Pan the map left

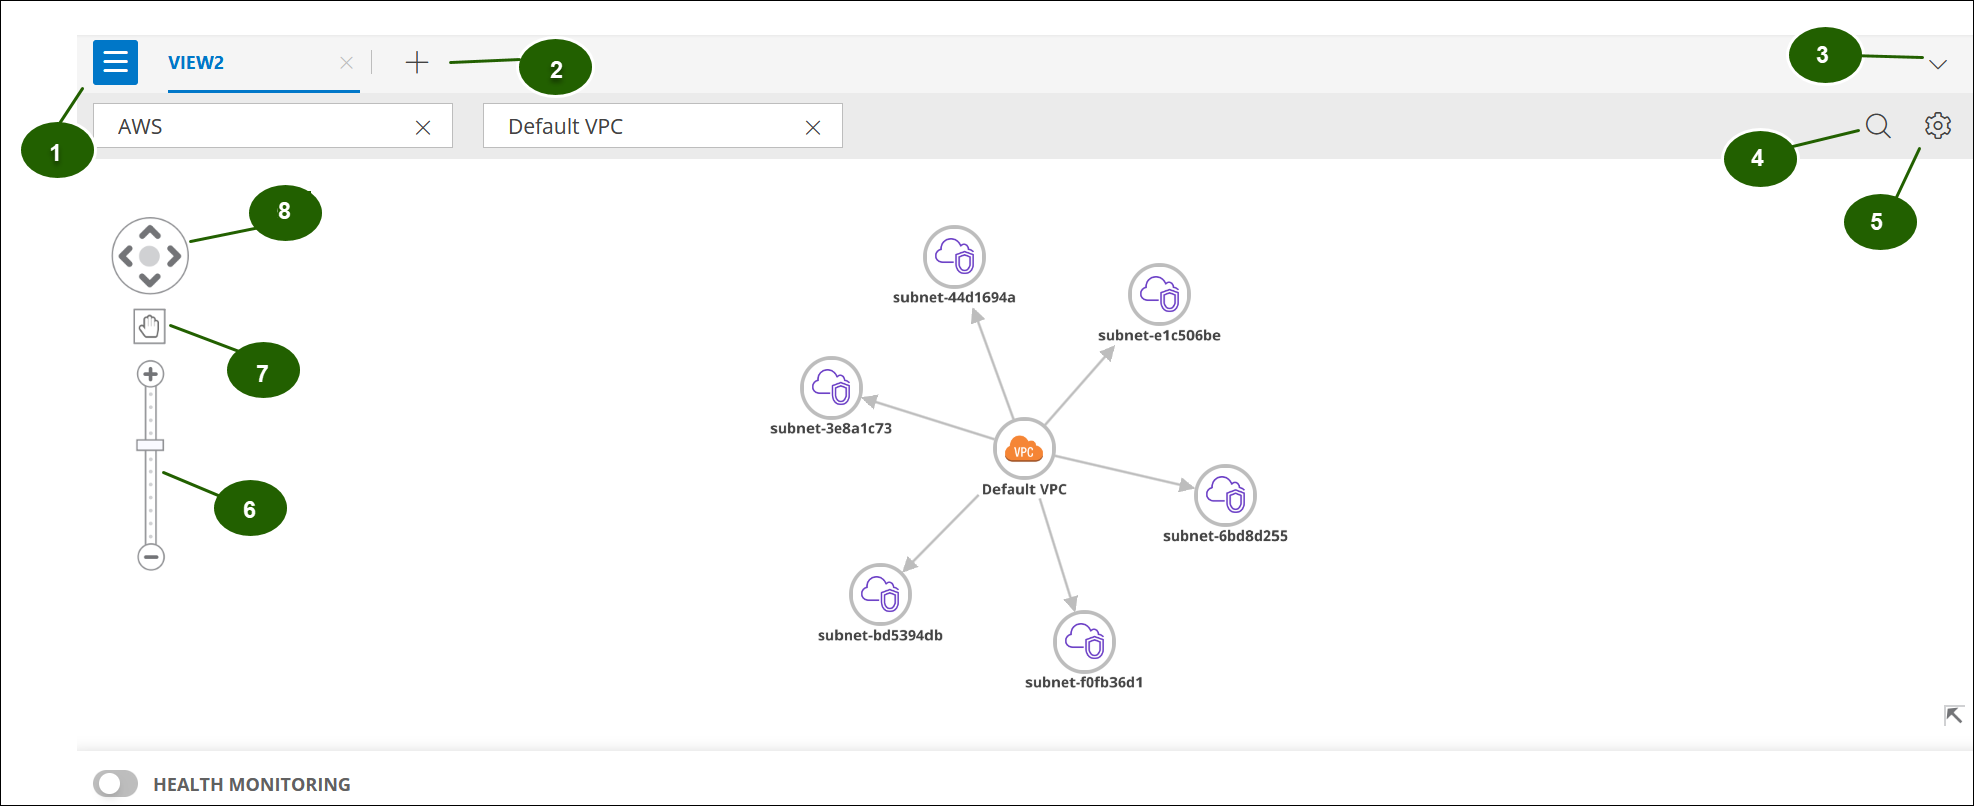126,256
